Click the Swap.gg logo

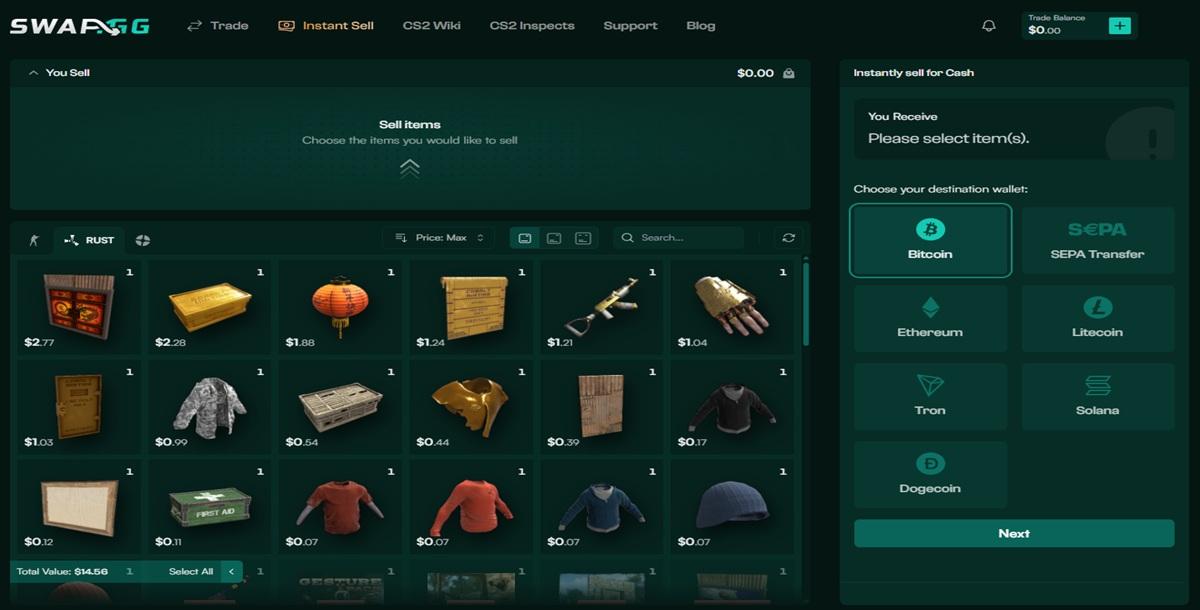(80, 26)
